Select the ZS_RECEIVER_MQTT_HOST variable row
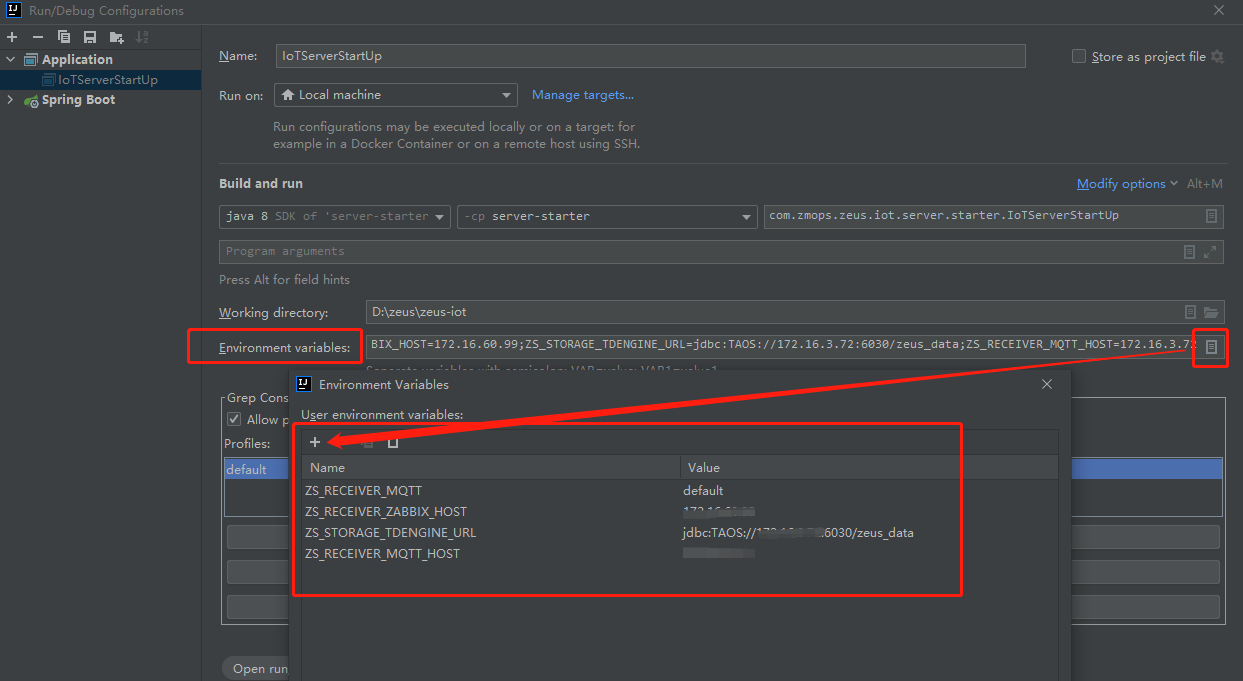Image resolution: width=1243 pixels, height=681 pixels. [680, 554]
